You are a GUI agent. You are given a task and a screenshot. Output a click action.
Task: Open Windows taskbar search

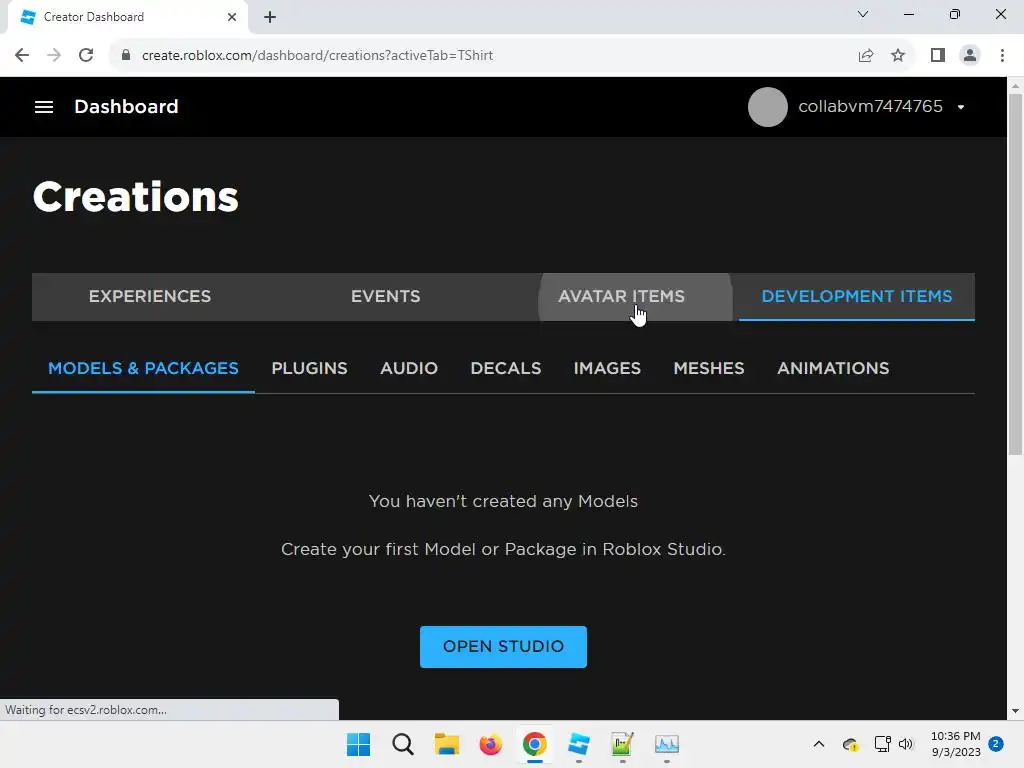tap(403, 744)
